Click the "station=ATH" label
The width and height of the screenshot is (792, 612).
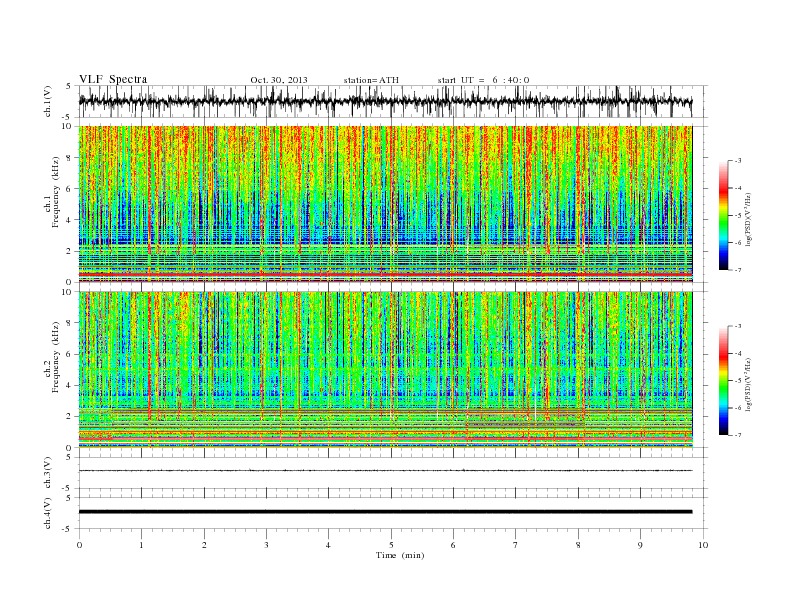coord(371,80)
